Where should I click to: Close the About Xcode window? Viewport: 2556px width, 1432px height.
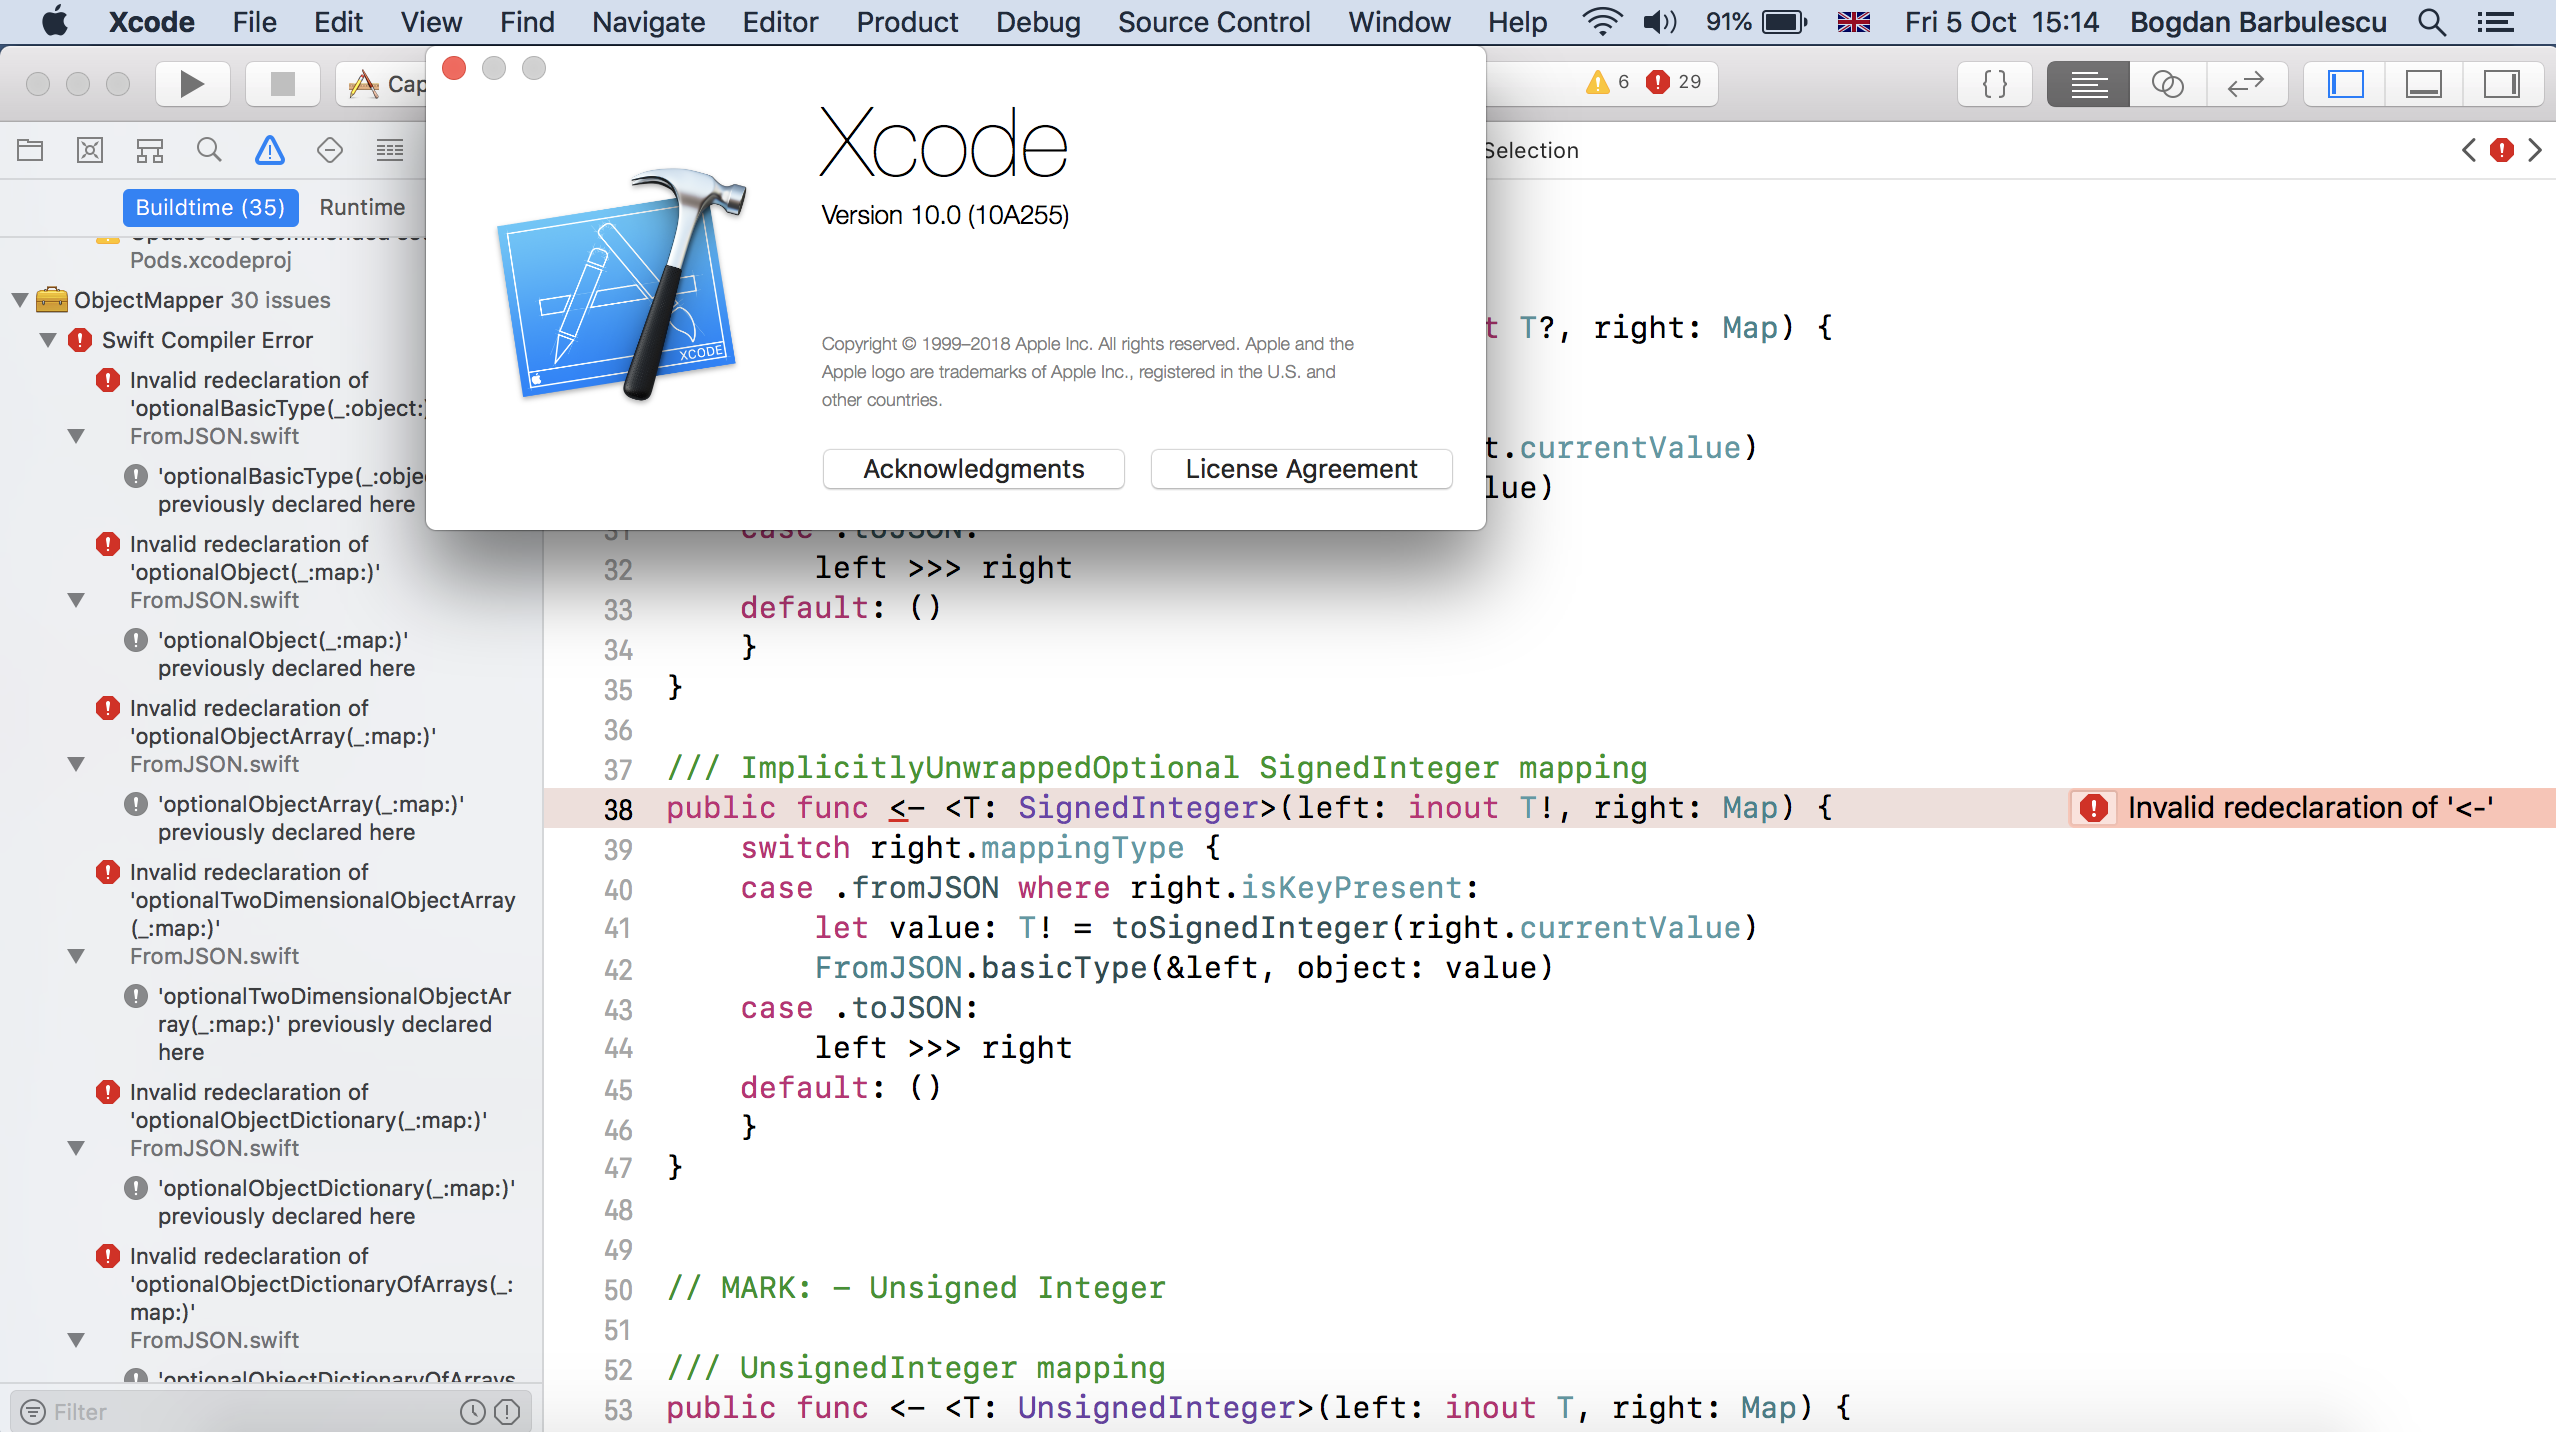coord(454,68)
